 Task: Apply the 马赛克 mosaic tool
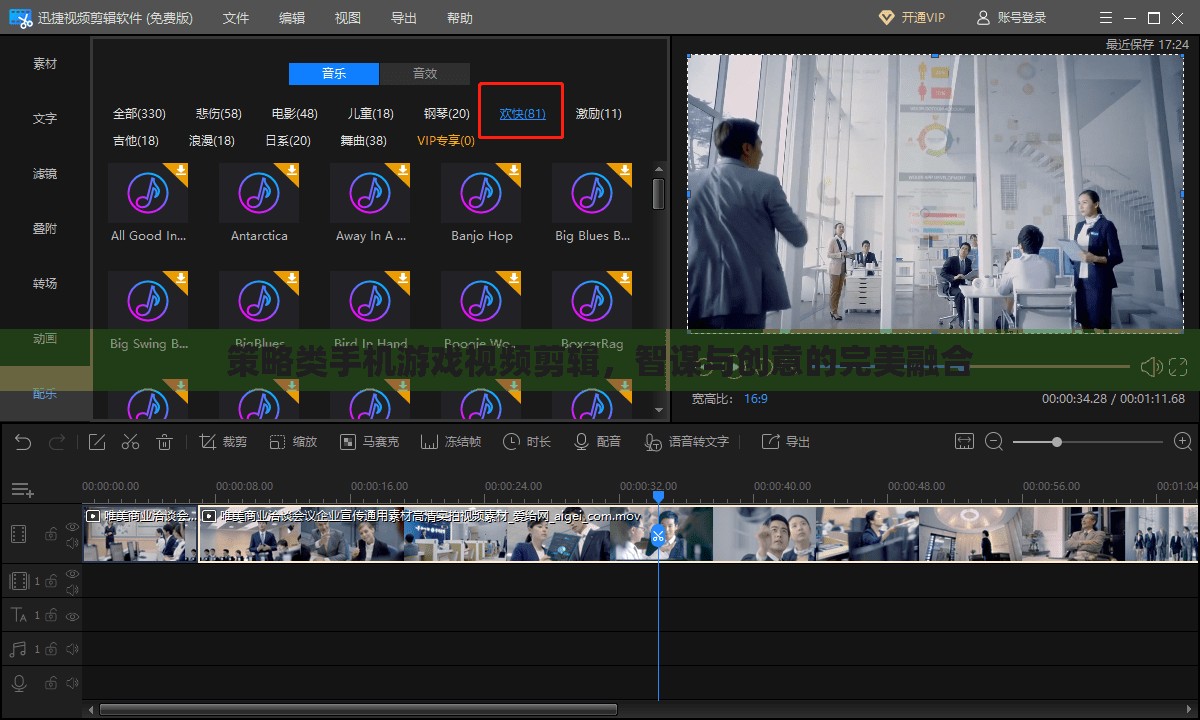pyautogui.click(x=369, y=442)
